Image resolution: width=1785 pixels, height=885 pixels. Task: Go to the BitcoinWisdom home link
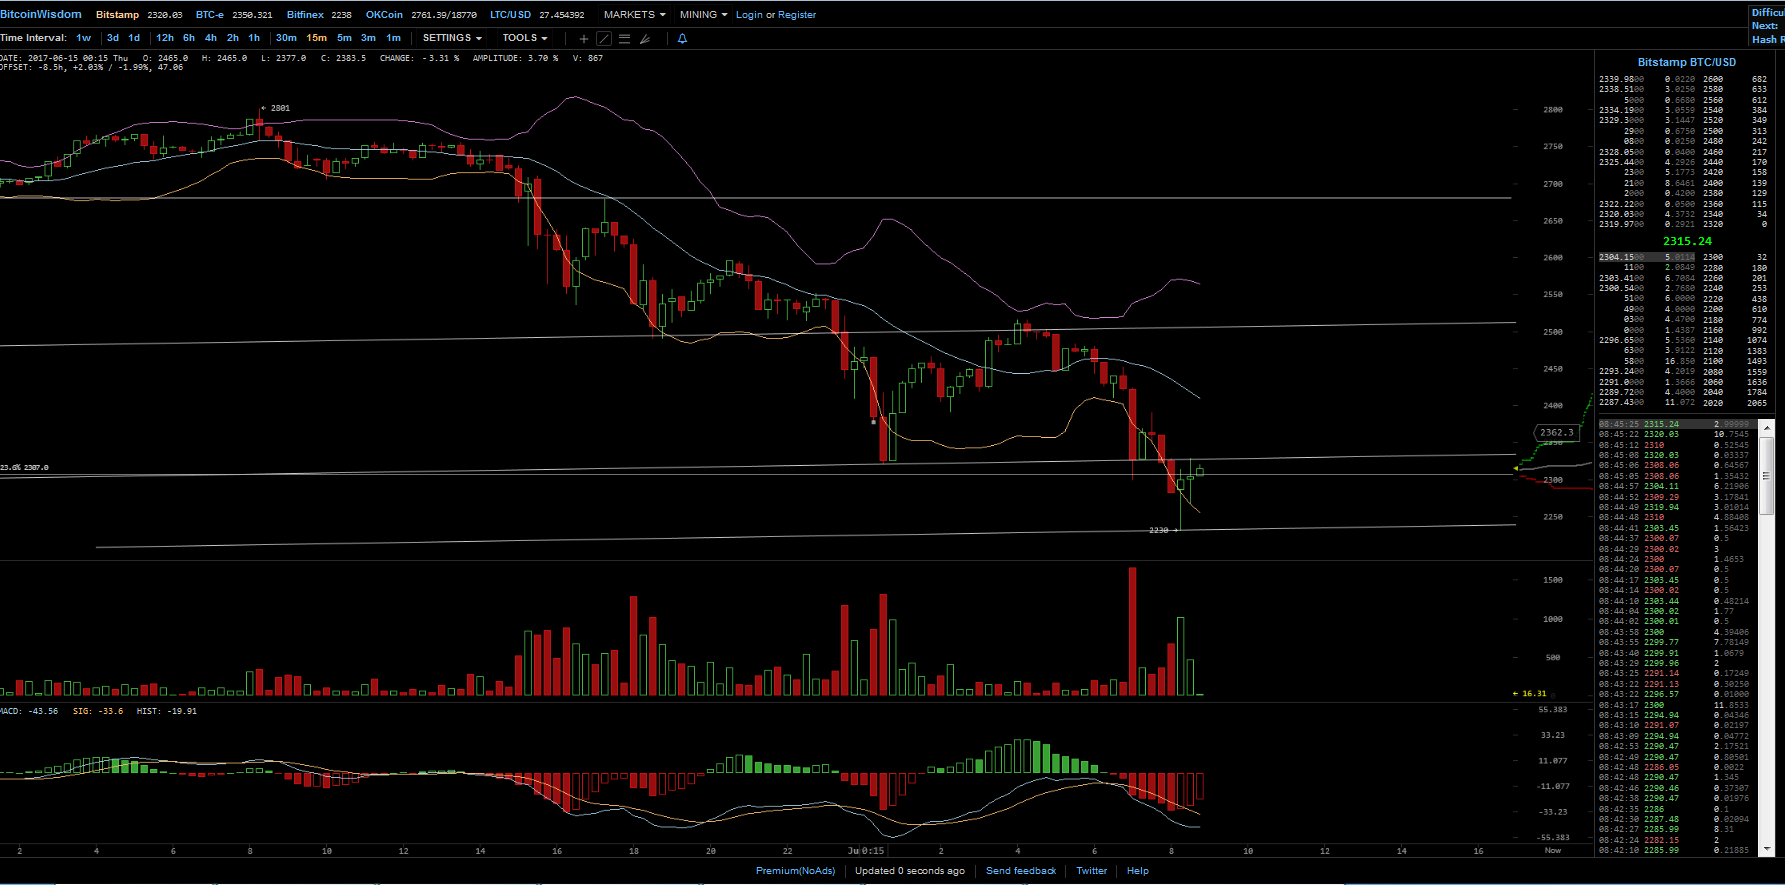[41, 14]
